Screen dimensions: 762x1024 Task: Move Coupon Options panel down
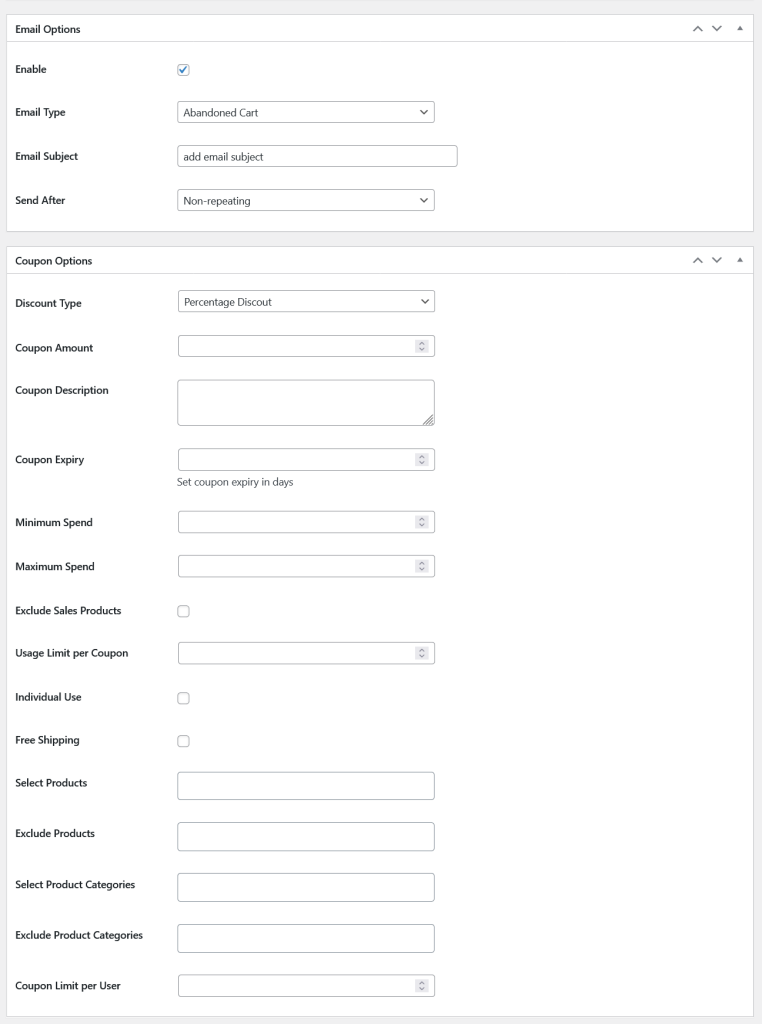(x=717, y=260)
